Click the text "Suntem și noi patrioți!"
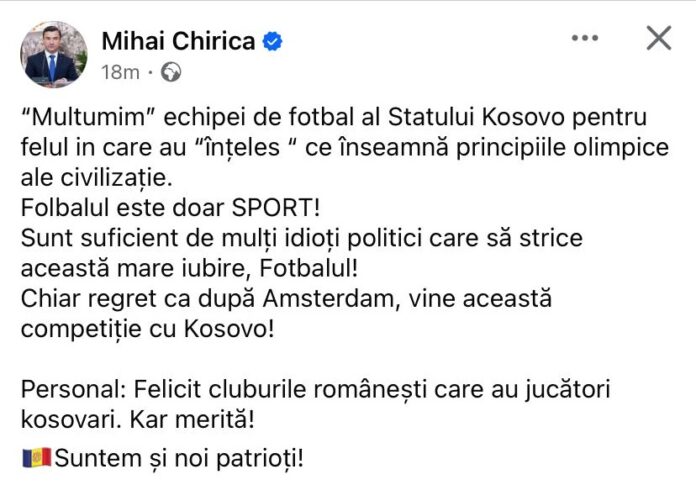This screenshot has width=696, height=485. click(x=179, y=458)
